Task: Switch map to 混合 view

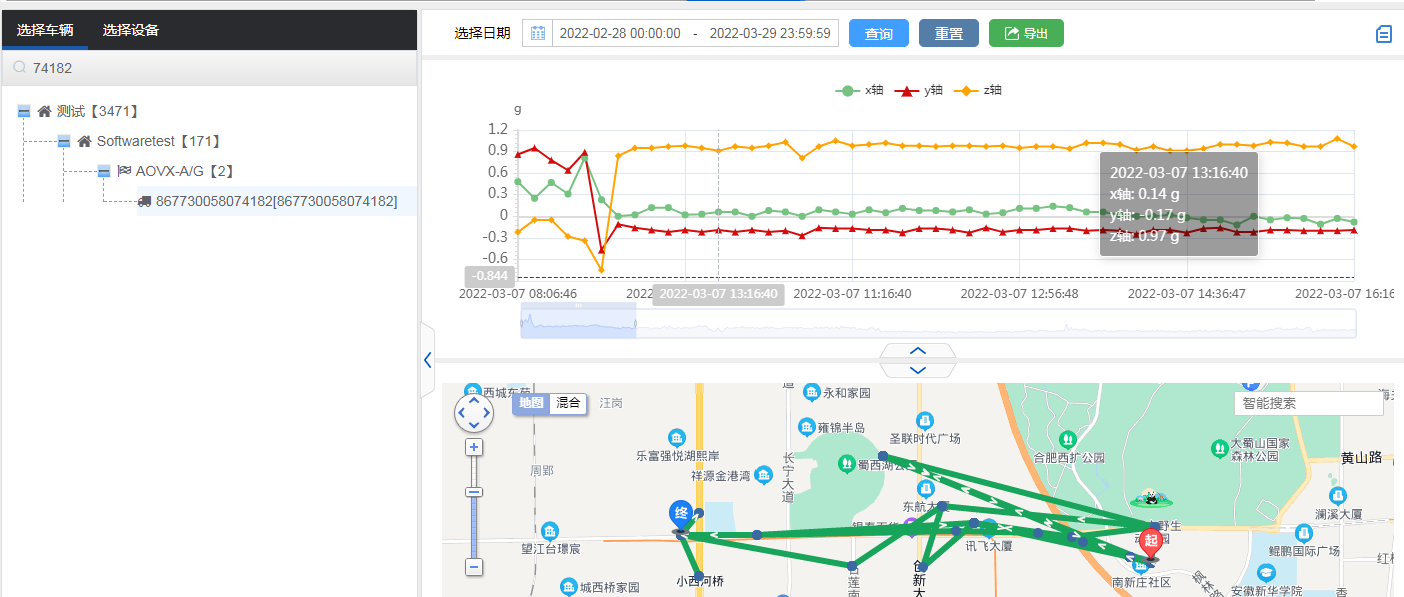Action: coord(568,403)
